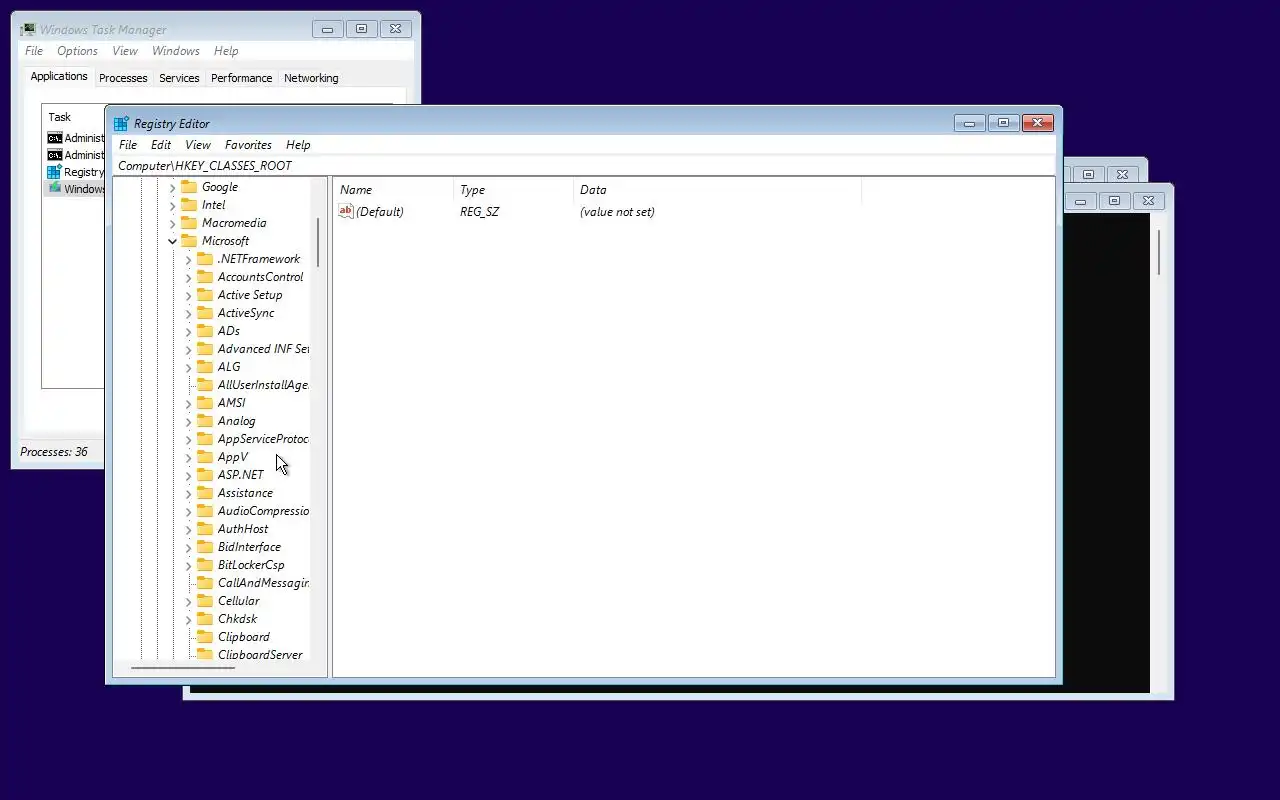Expand the Active Setup key
Viewport: 1280px width, 800px height.
click(188, 295)
